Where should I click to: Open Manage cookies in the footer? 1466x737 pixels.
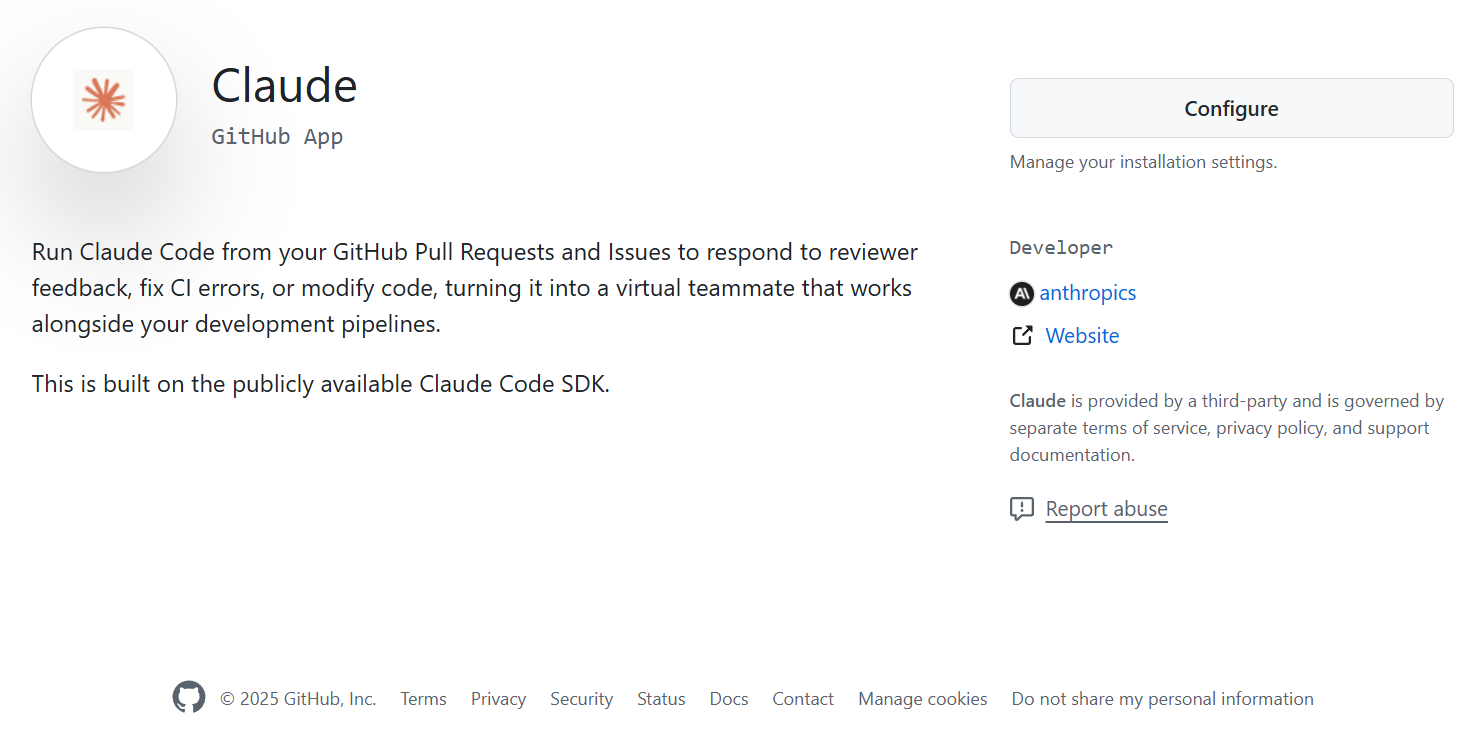tap(923, 699)
